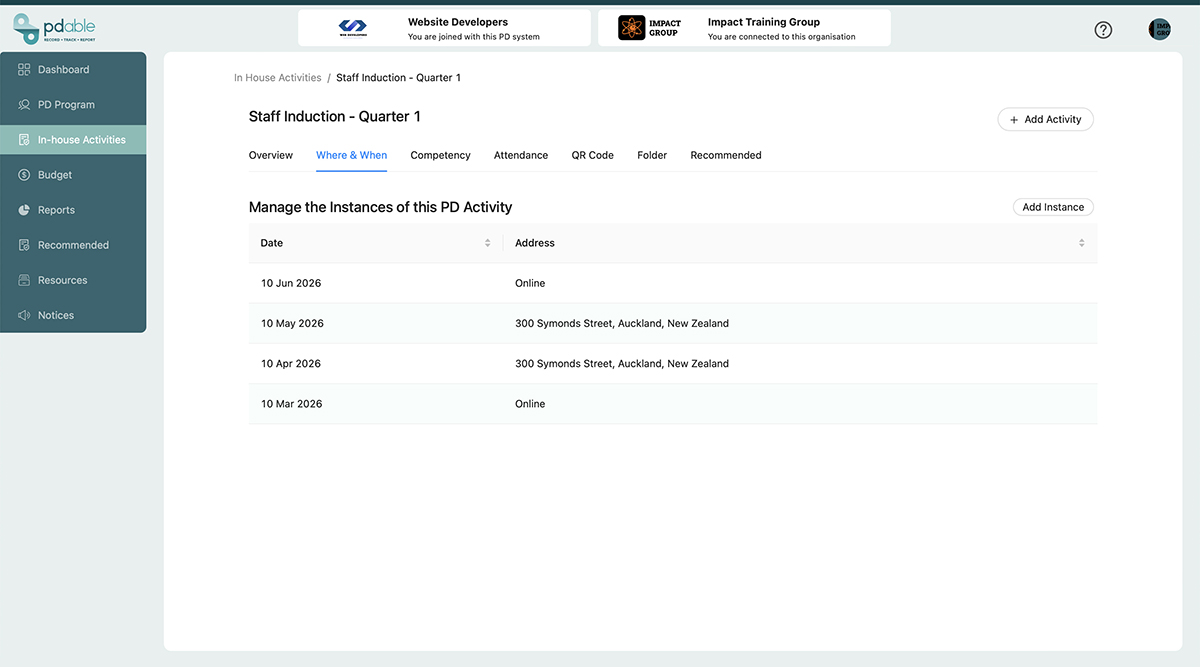The image size is (1200, 667).
Task: Open Budget in the sidebar
Action: tap(73, 175)
